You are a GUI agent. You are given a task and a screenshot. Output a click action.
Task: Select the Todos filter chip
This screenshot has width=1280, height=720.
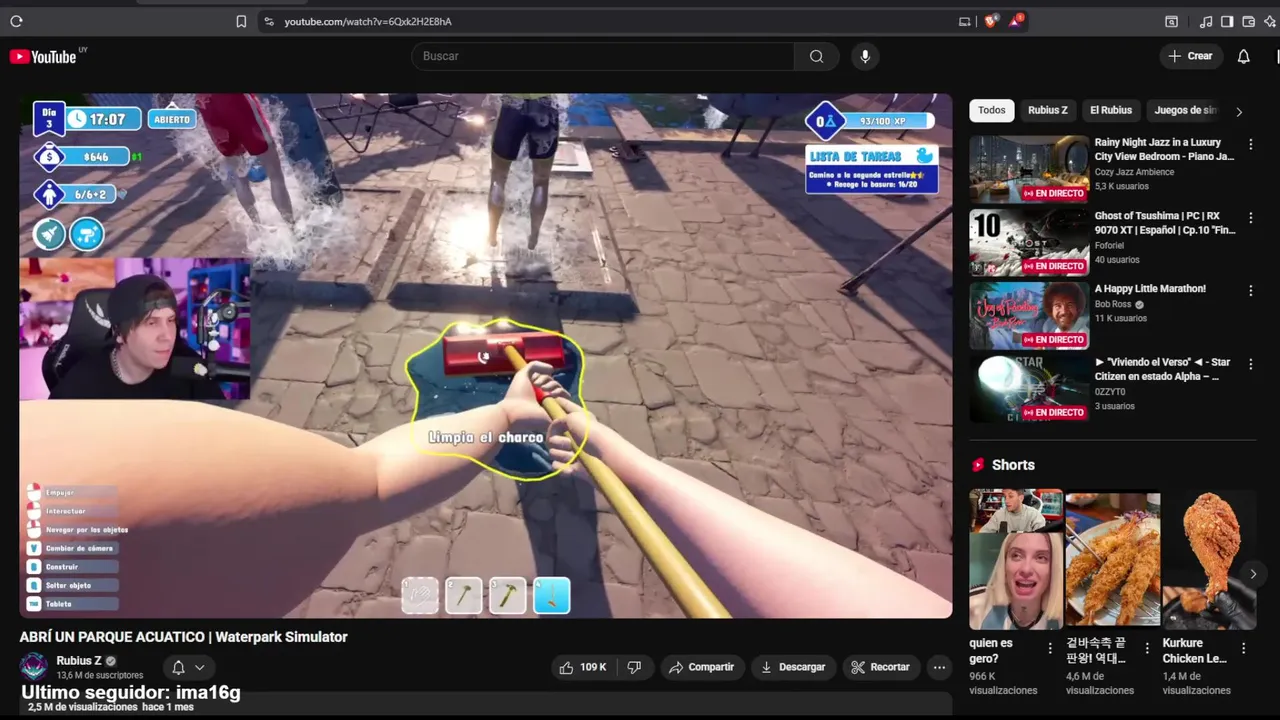coord(992,110)
